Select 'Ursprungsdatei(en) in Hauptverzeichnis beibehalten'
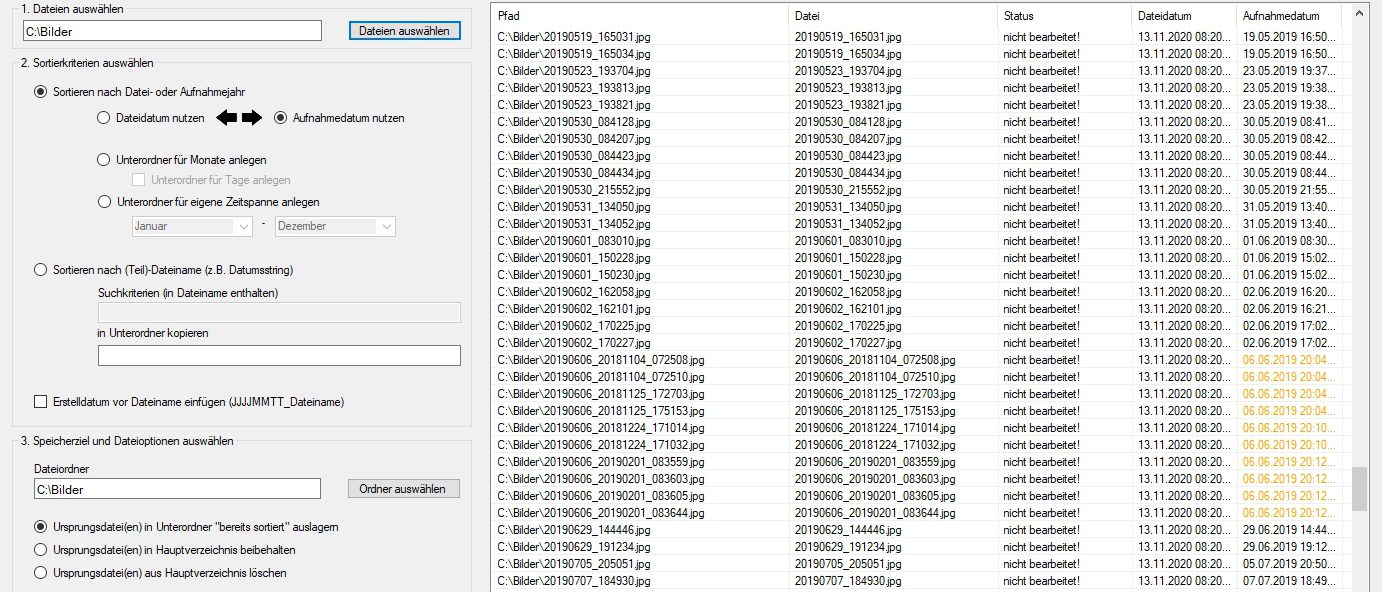This screenshot has height=592, width=1382. [x=41, y=549]
